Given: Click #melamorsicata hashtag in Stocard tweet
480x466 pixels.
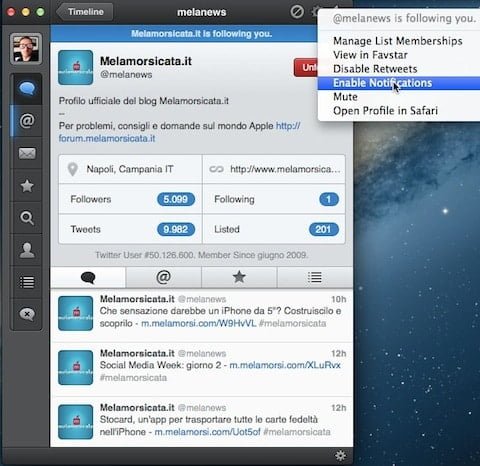Looking at the screenshot, I should [x=297, y=432].
